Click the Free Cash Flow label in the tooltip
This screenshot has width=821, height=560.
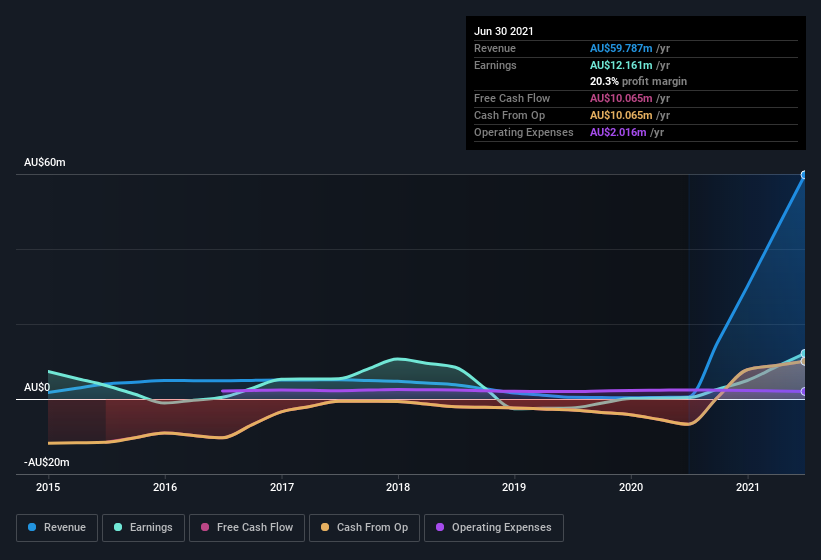point(512,98)
